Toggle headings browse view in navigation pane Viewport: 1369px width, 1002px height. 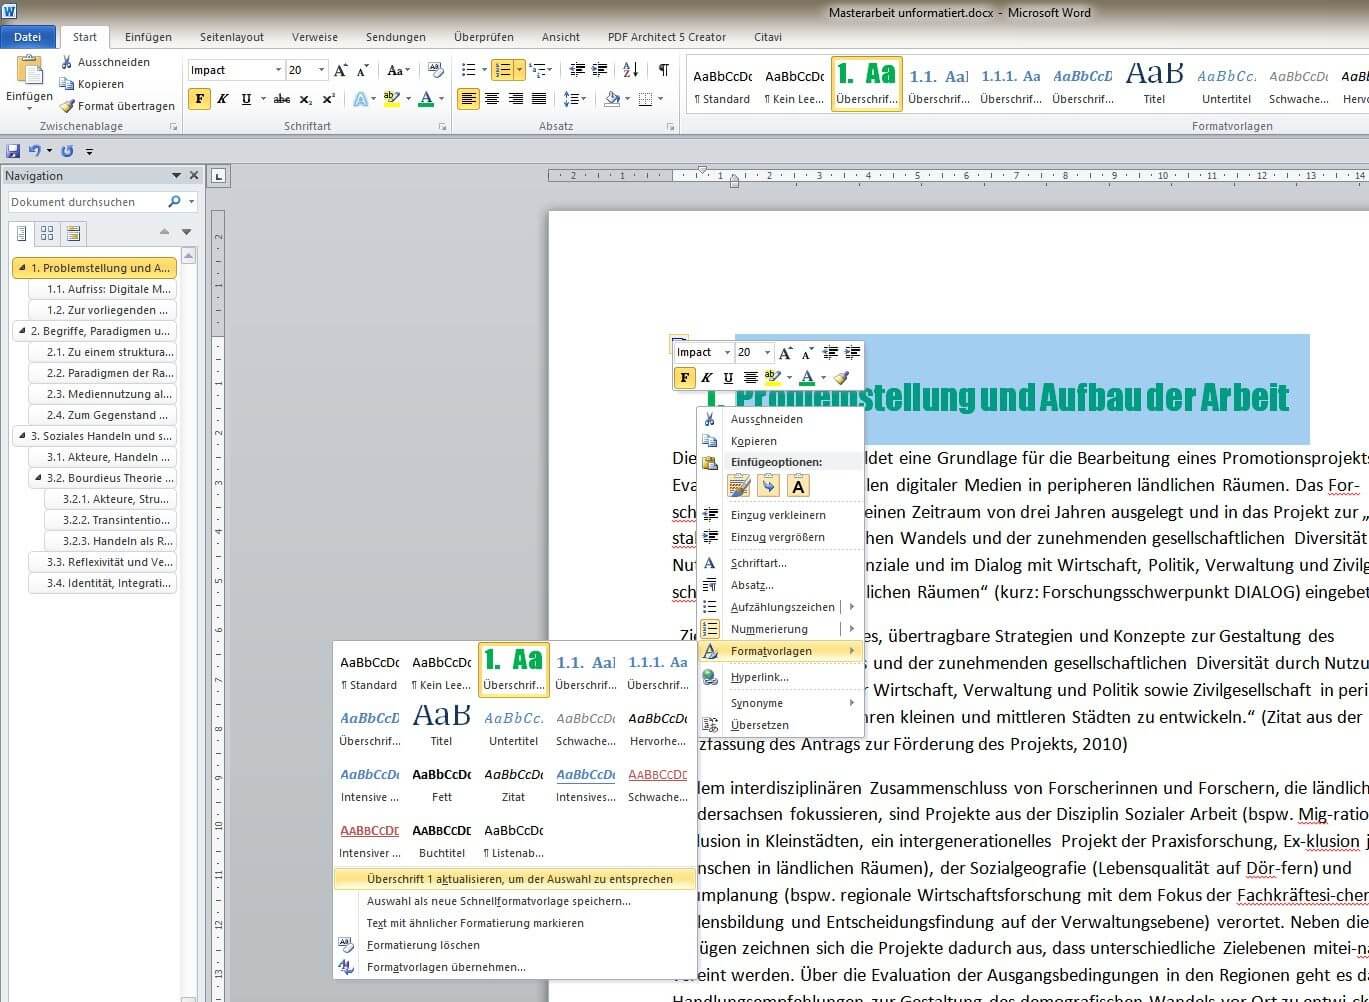pos(21,234)
